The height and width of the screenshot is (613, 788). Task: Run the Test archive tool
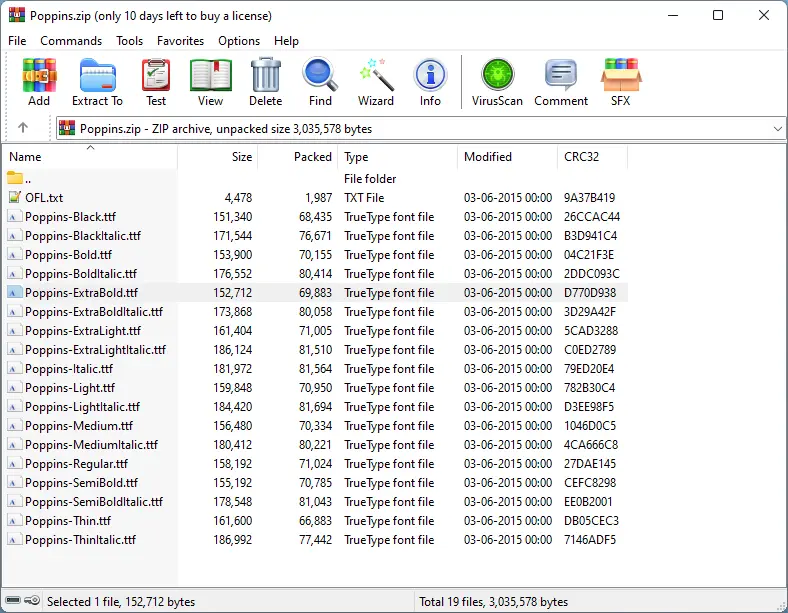click(156, 75)
